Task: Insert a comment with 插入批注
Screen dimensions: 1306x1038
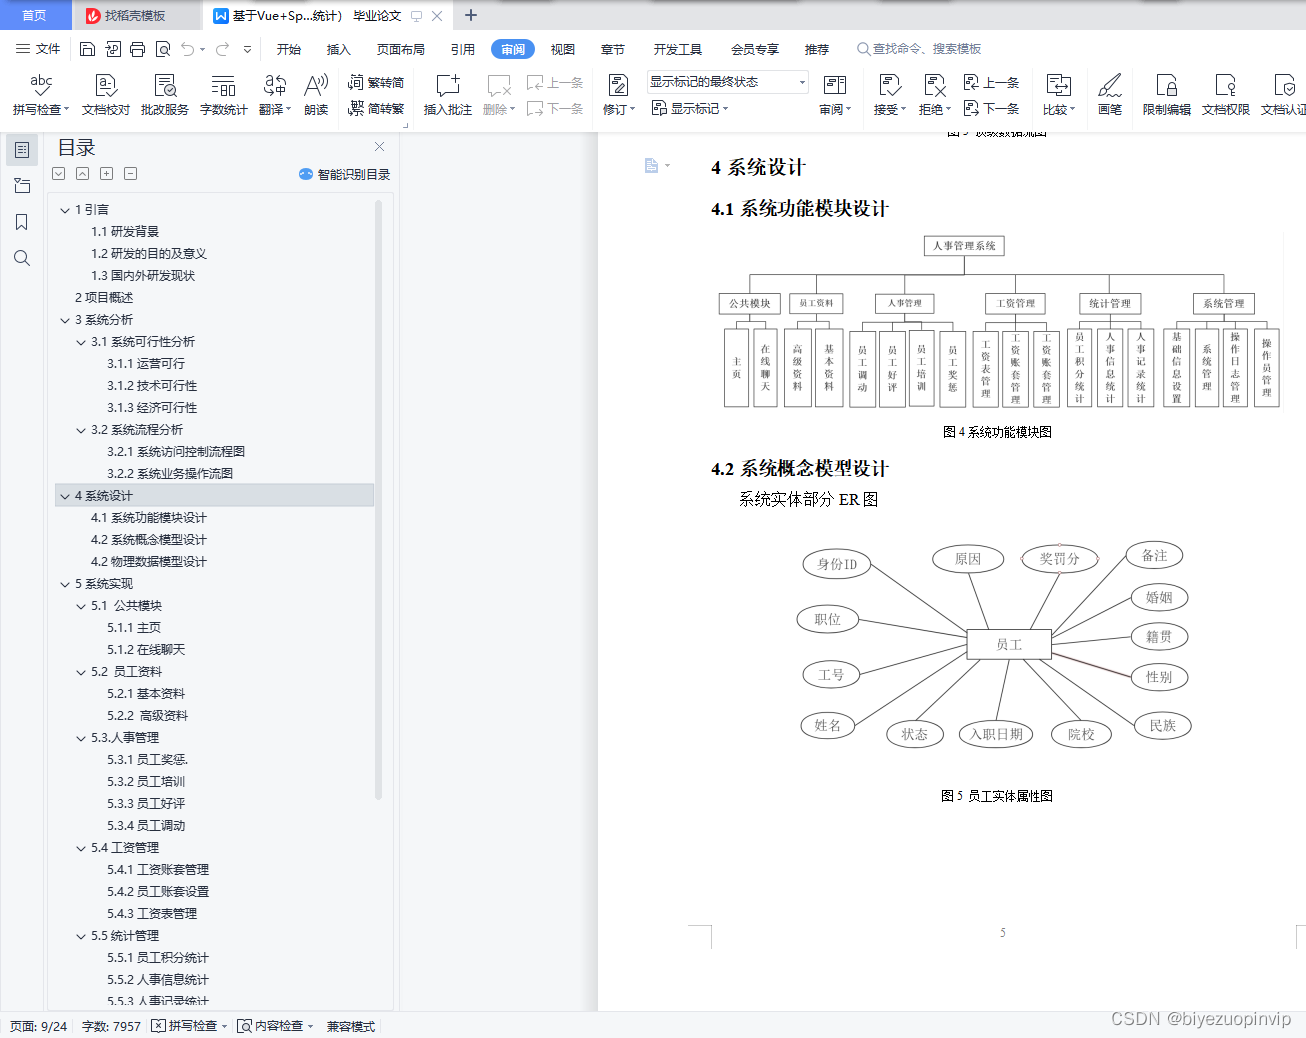Action: [x=448, y=94]
